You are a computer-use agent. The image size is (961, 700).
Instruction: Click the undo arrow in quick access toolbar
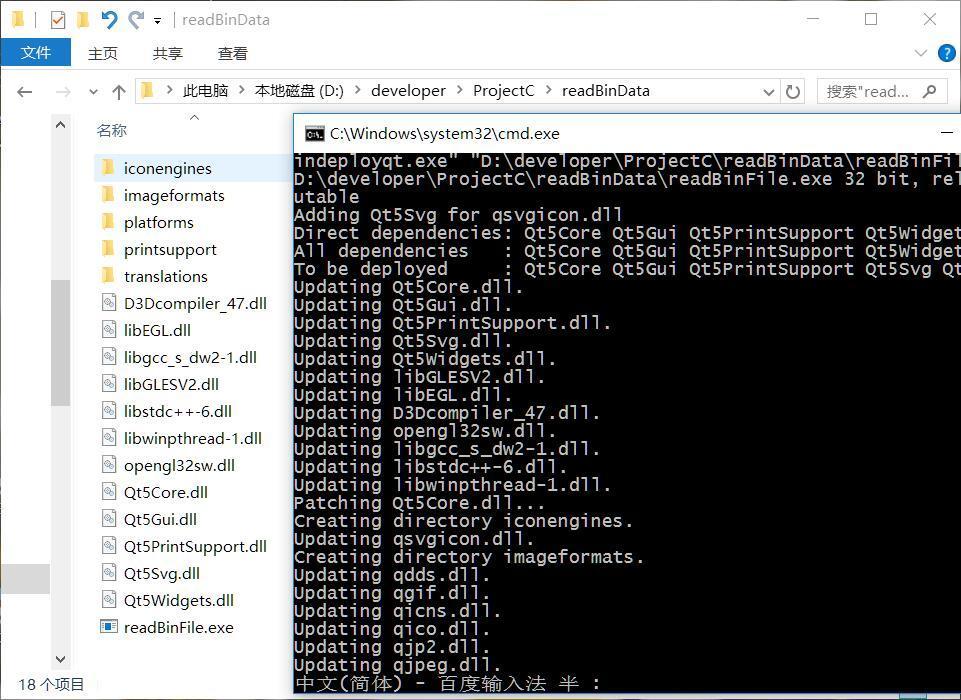(109, 20)
